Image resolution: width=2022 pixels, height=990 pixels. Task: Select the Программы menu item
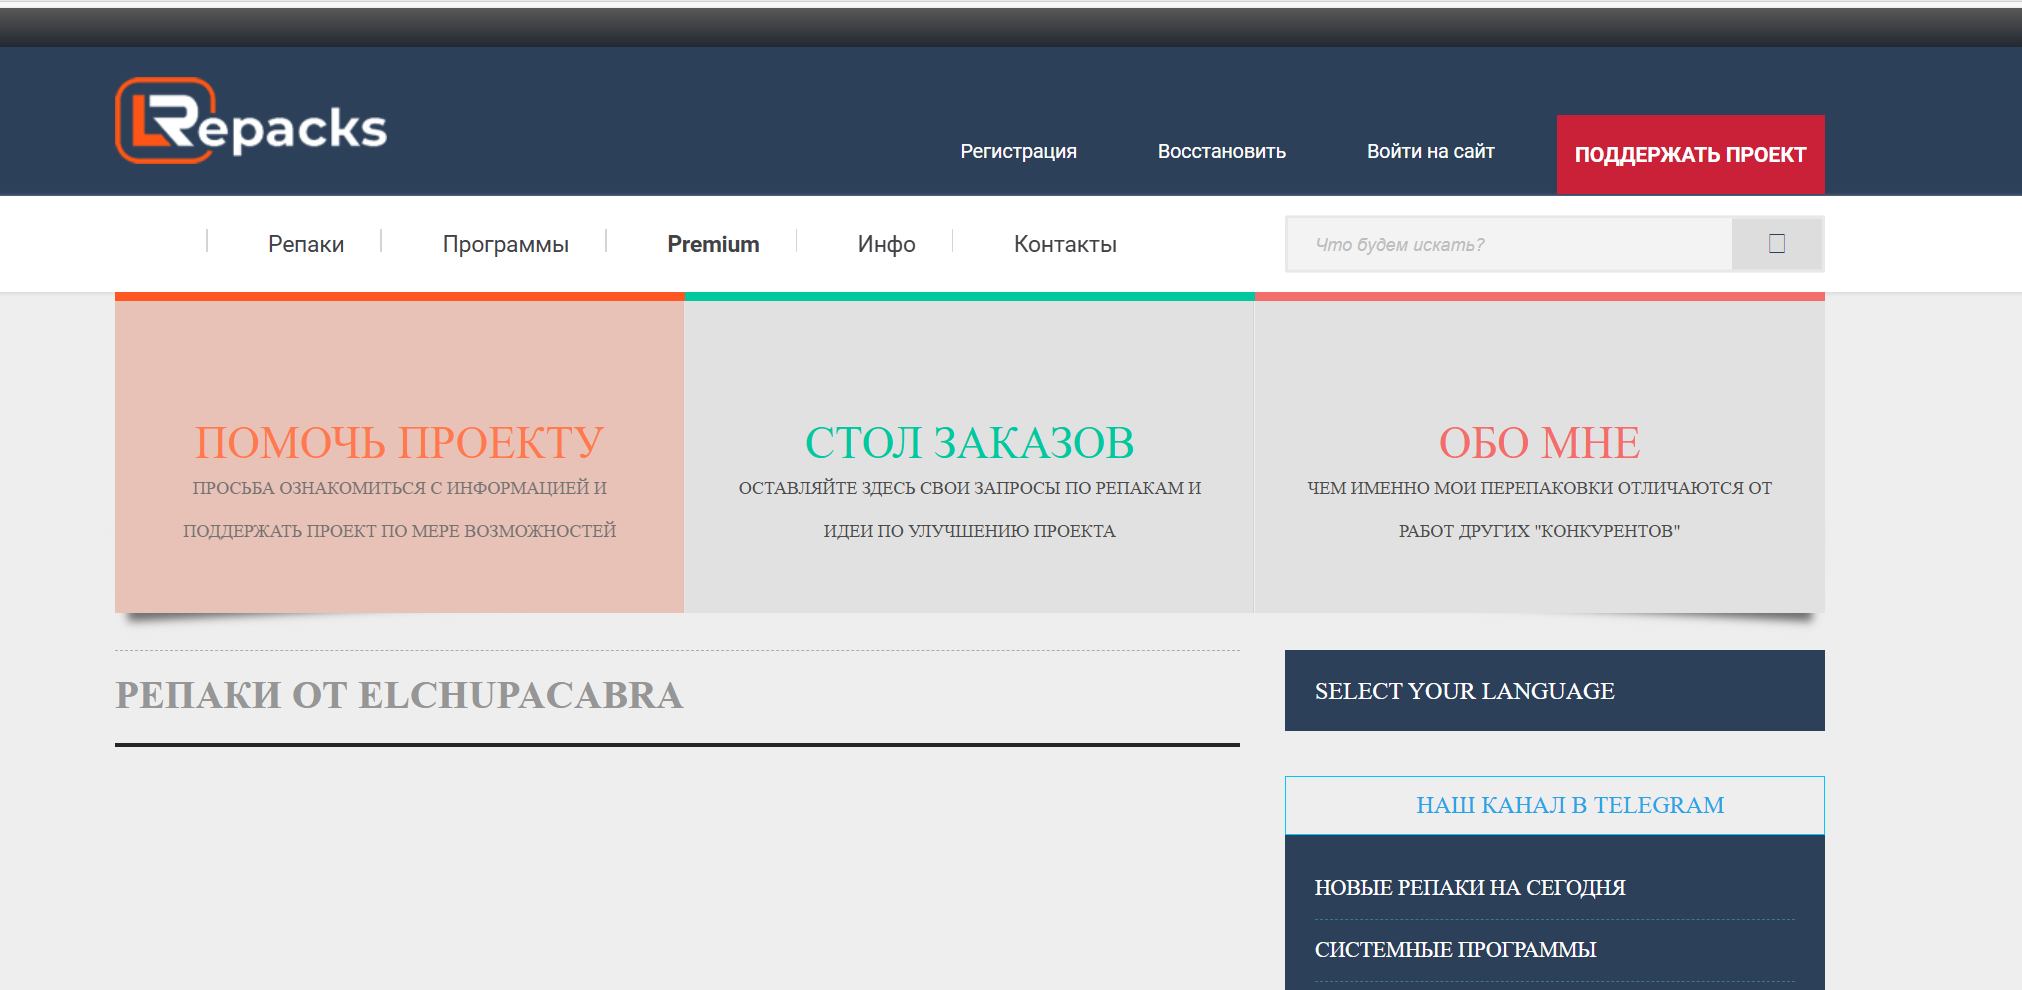click(x=505, y=245)
